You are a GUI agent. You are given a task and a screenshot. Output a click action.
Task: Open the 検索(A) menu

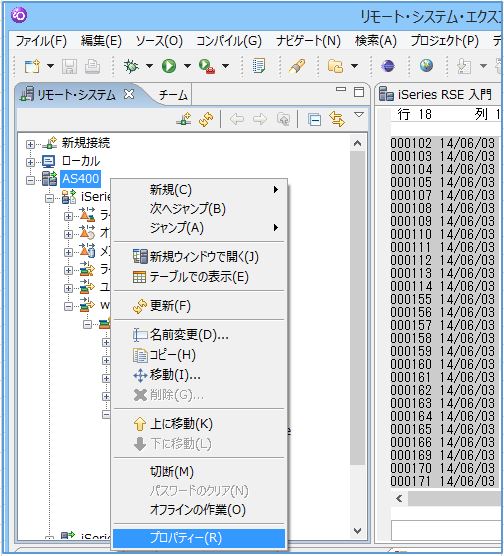376,41
